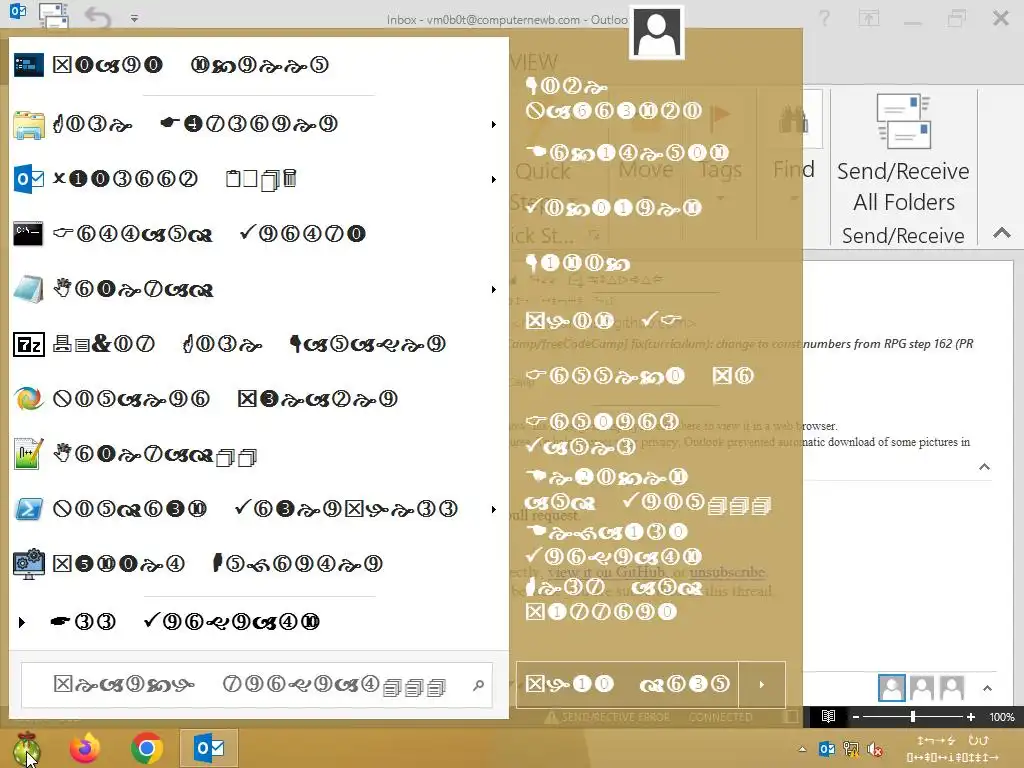Open shut down options arrow in Start menu
Screen dimensions: 1024x768
(x=761, y=684)
